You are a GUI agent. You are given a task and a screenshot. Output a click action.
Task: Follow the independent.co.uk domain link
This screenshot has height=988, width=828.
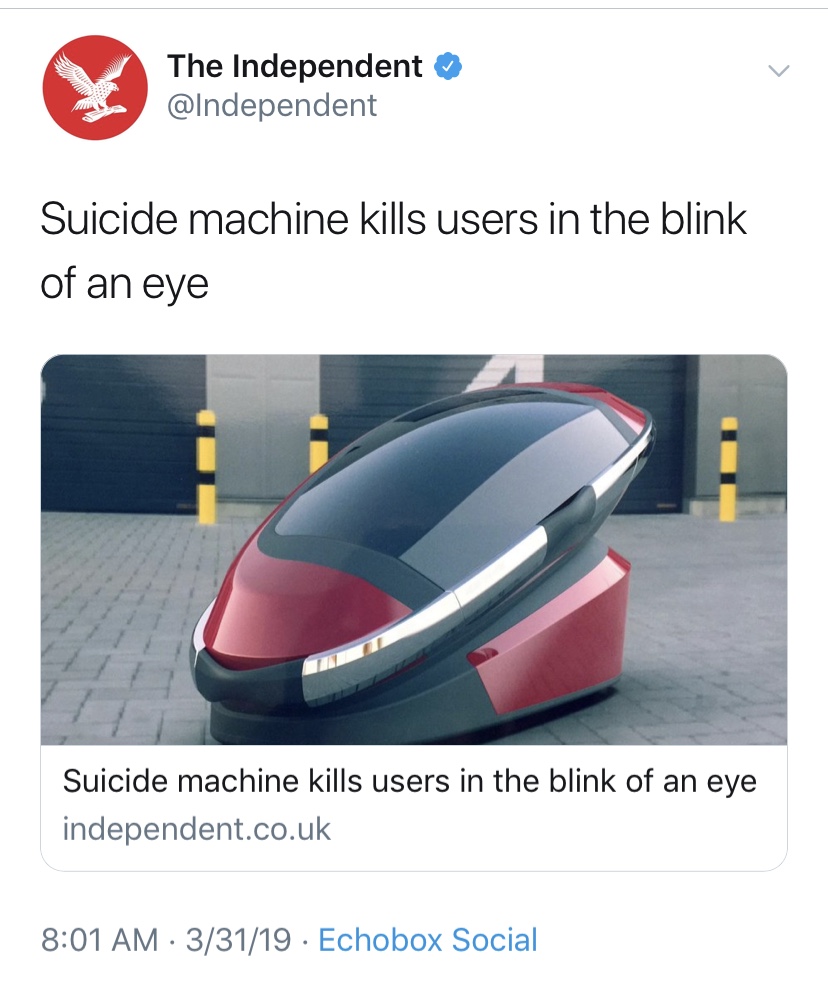196,829
